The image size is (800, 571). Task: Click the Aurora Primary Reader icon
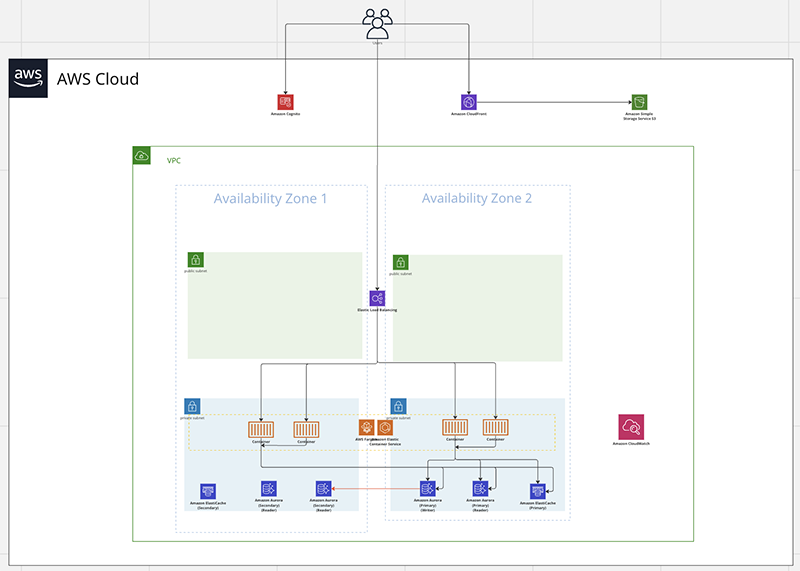pyautogui.click(x=480, y=489)
